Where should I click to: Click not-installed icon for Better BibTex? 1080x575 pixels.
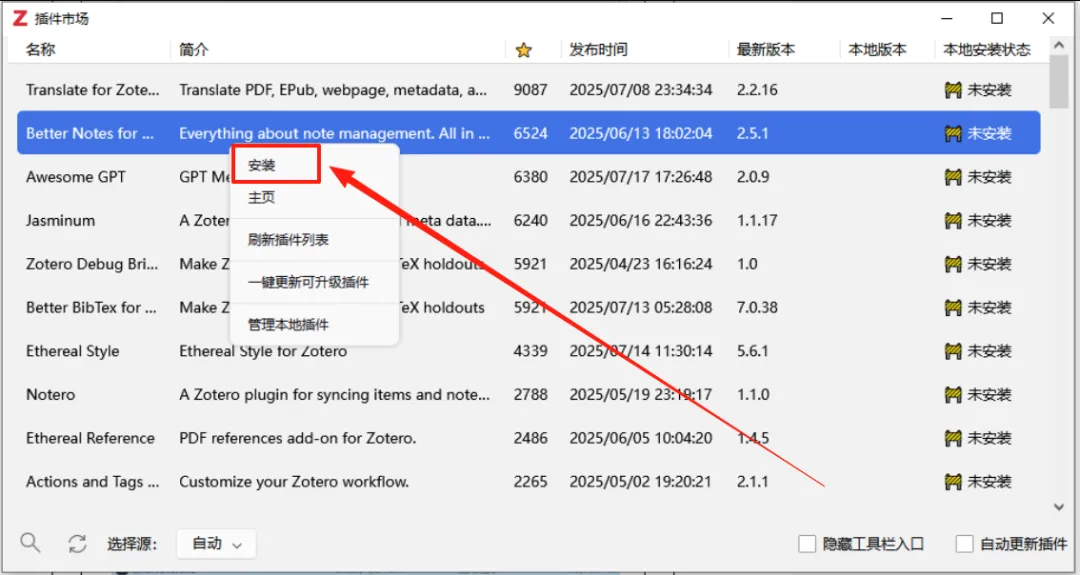(x=953, y=307)
